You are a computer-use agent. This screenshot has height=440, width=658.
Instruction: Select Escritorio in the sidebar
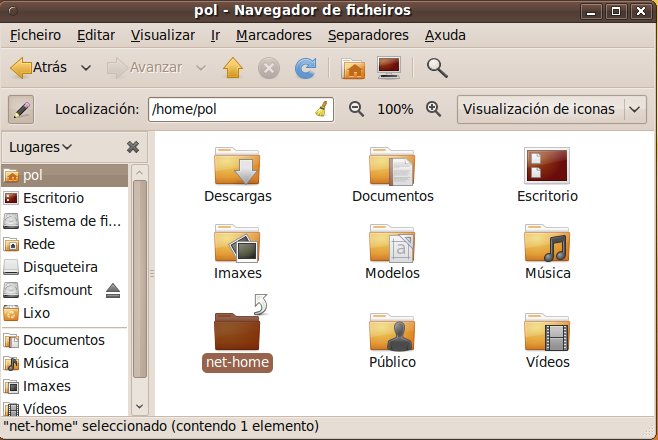[x=65, y=198]
